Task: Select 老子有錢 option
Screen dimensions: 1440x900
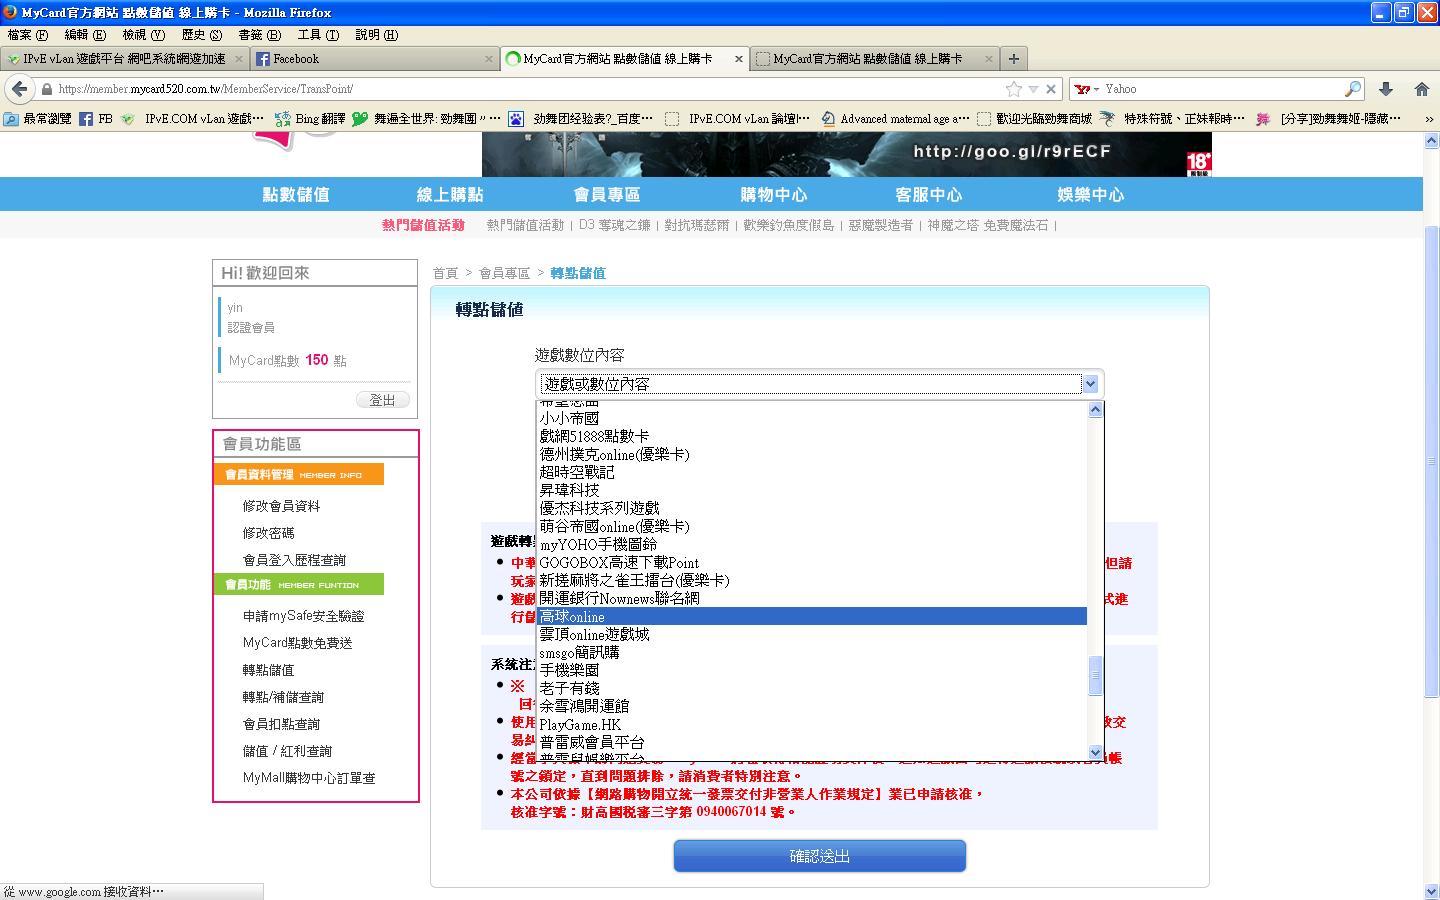Action: coord(812,688)
